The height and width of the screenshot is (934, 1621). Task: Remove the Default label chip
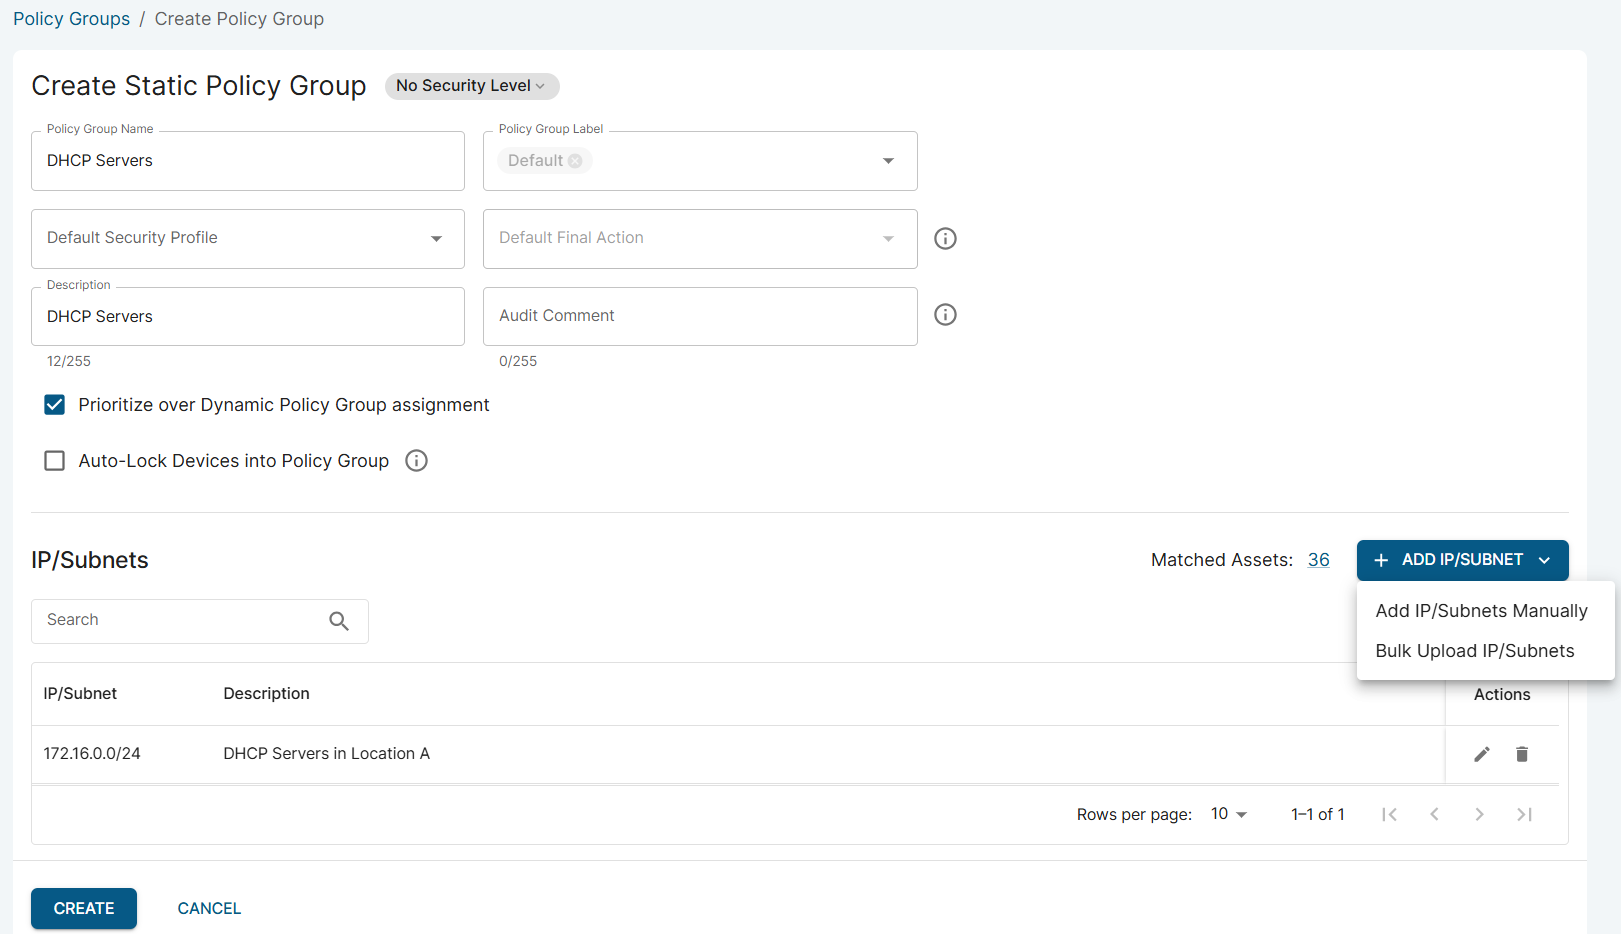click(x=575, y=161)
